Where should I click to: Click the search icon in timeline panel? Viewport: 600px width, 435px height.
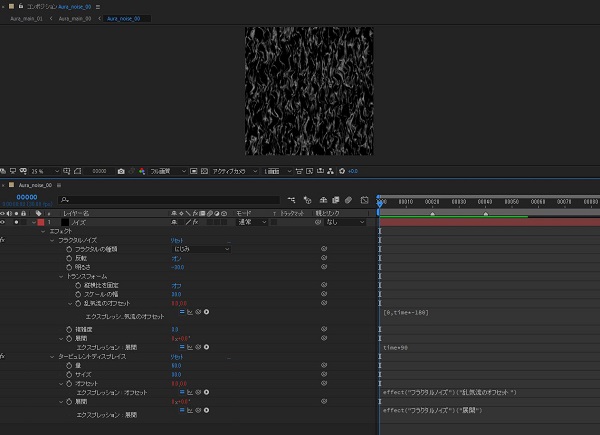(63, 200)
